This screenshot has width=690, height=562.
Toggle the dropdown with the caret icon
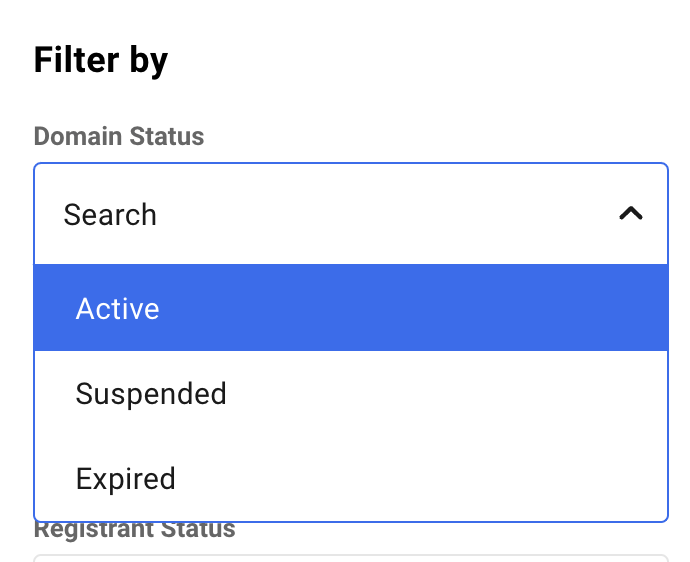point(631,213)
